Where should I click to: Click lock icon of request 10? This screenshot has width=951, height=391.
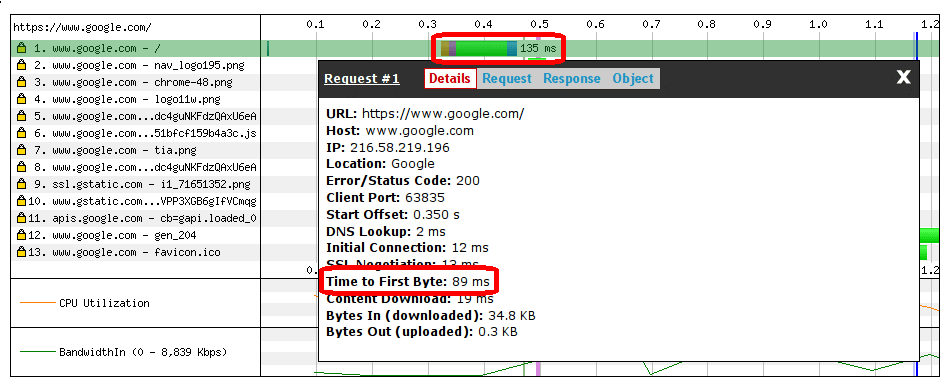(x=22, y=201)
